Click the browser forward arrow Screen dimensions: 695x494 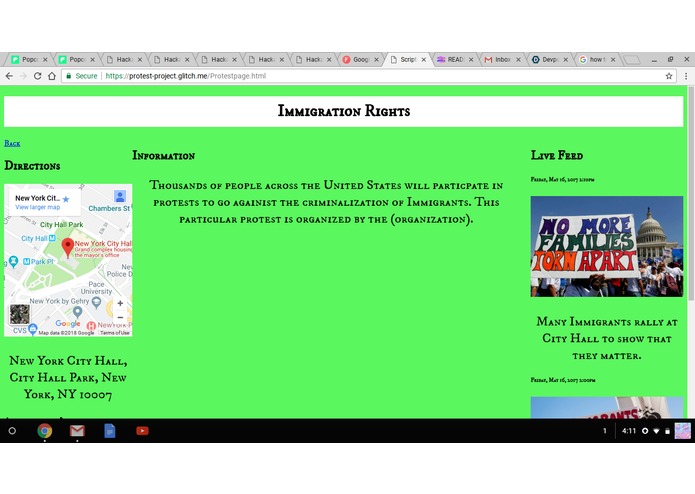point(23,76)
